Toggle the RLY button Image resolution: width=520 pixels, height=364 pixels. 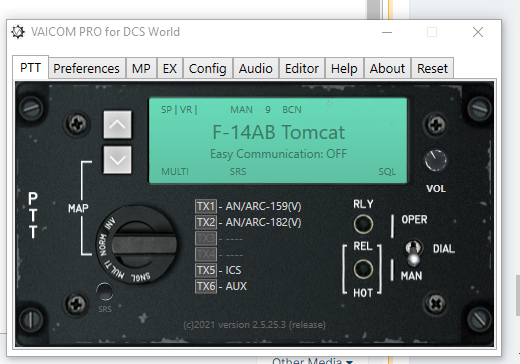pos(363,224)
